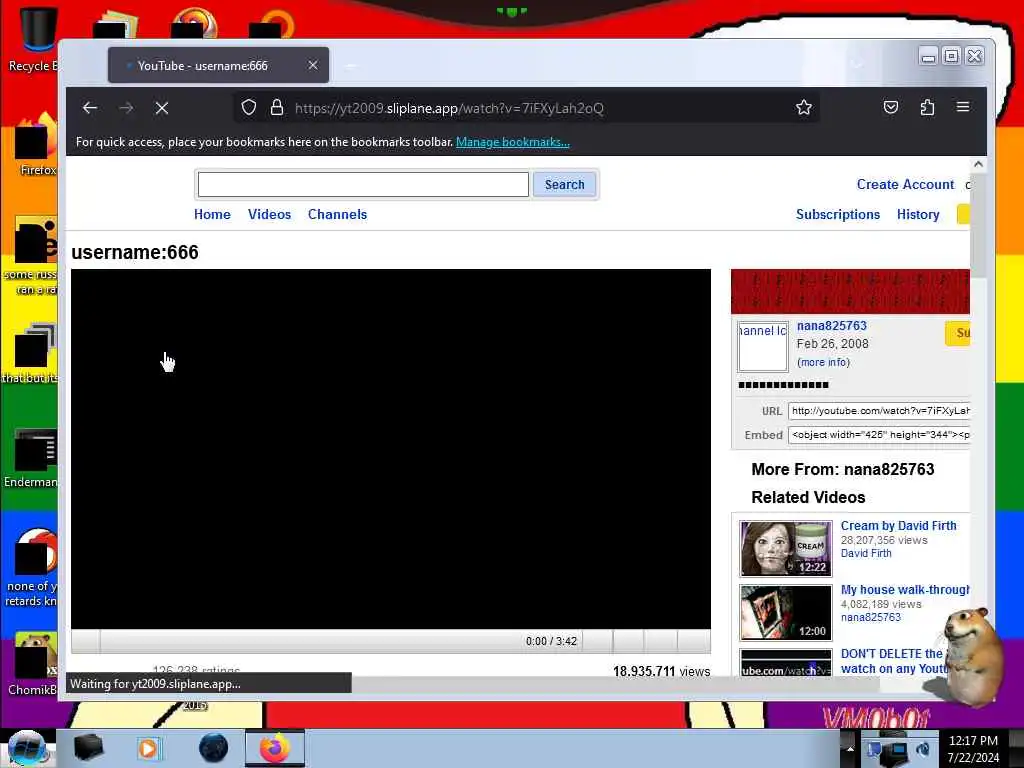Stop loading the page
This screenshot has height=768, width=1024.
coord(162,108)
